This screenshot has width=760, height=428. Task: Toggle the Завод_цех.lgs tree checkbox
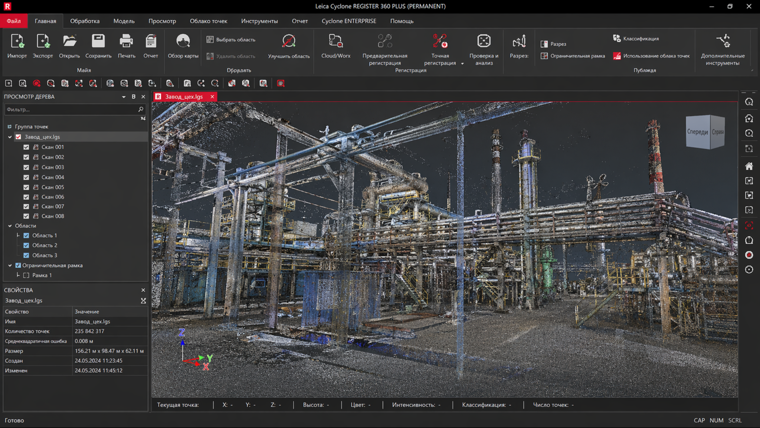18,137
